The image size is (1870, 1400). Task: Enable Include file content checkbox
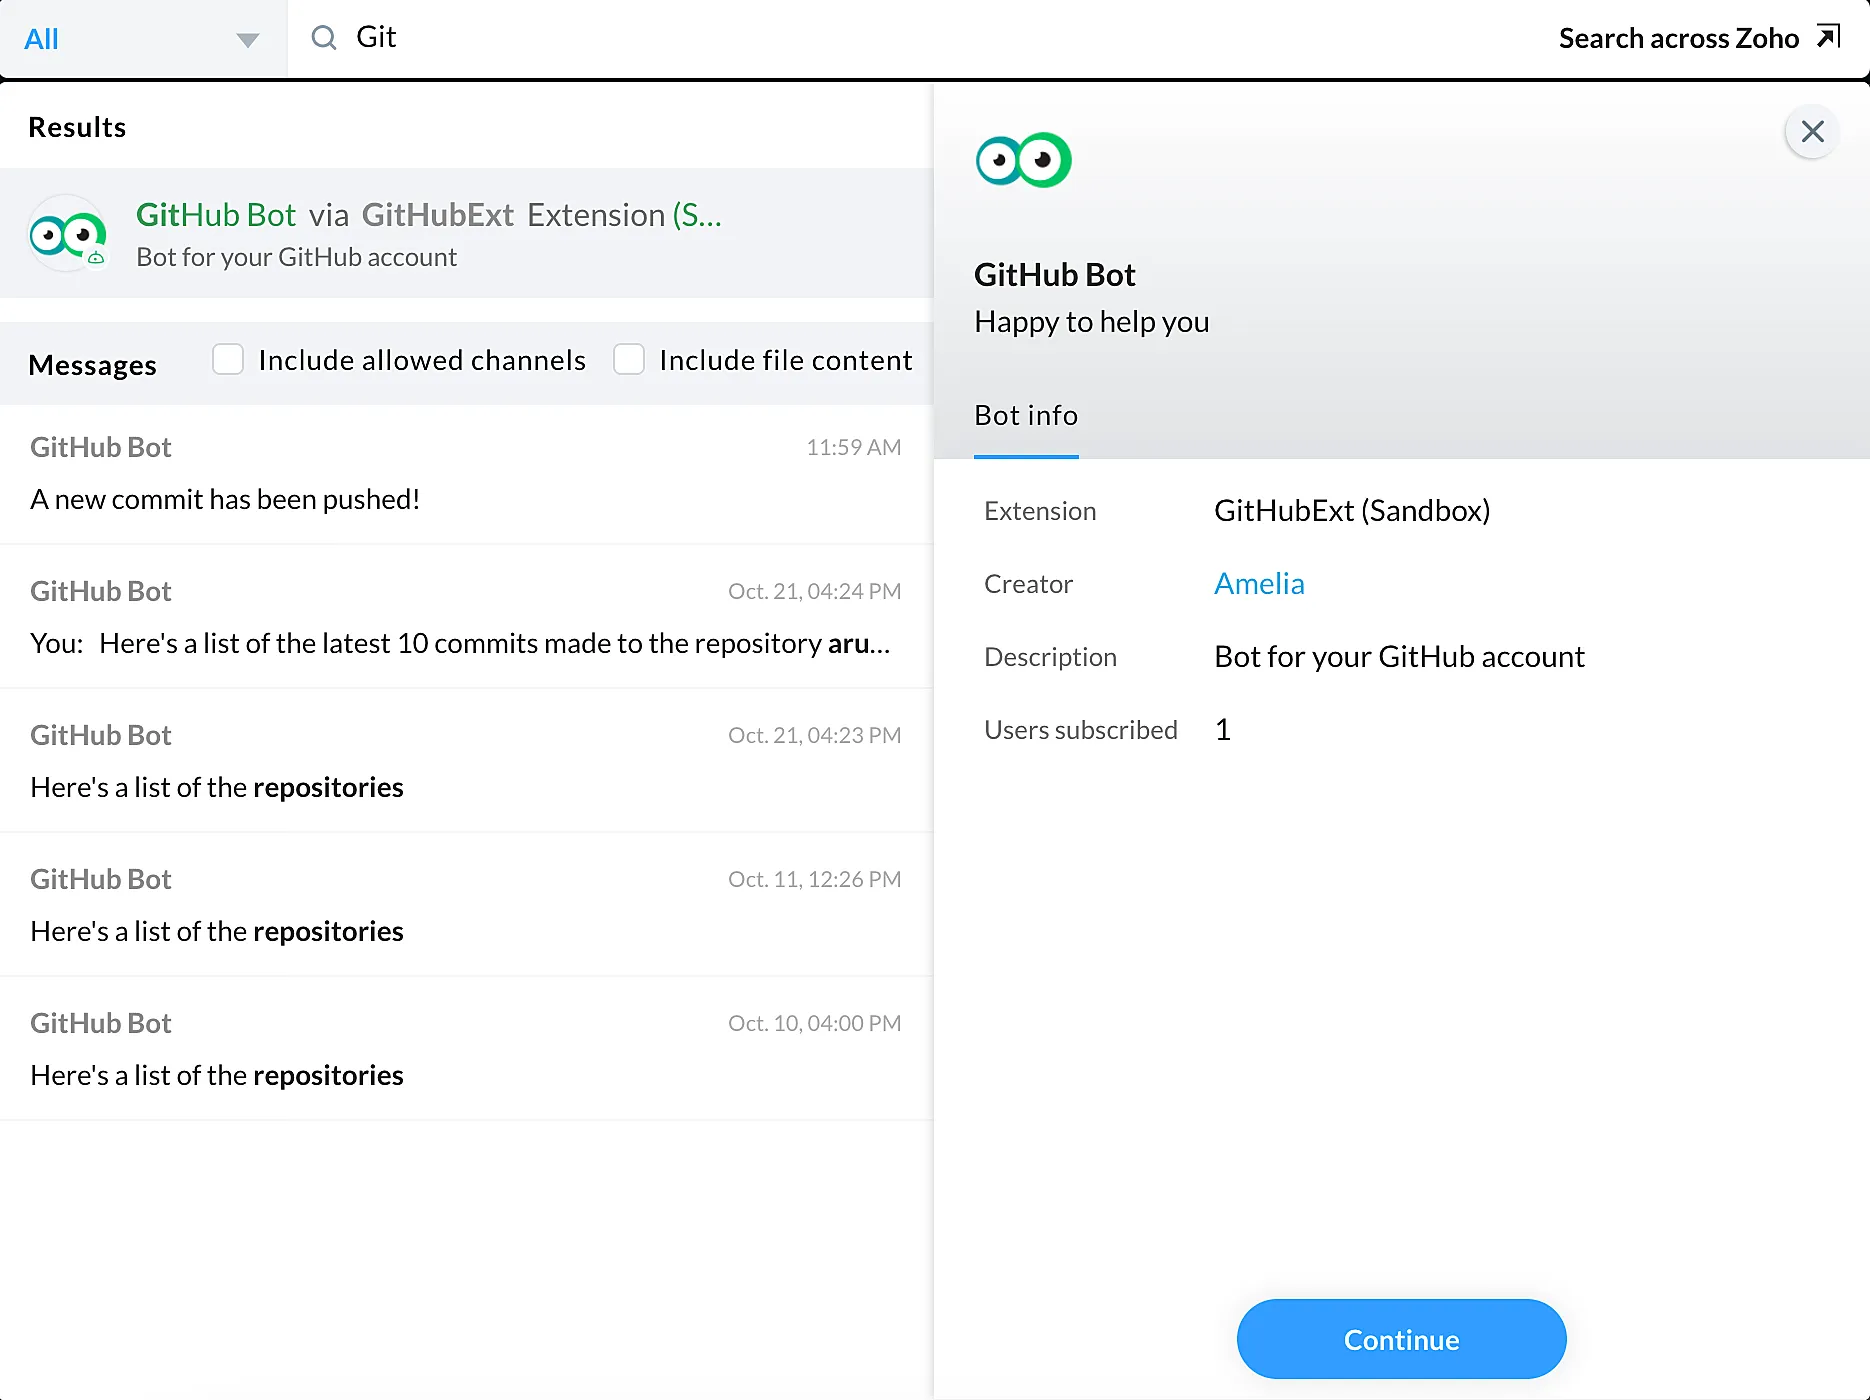629,359
